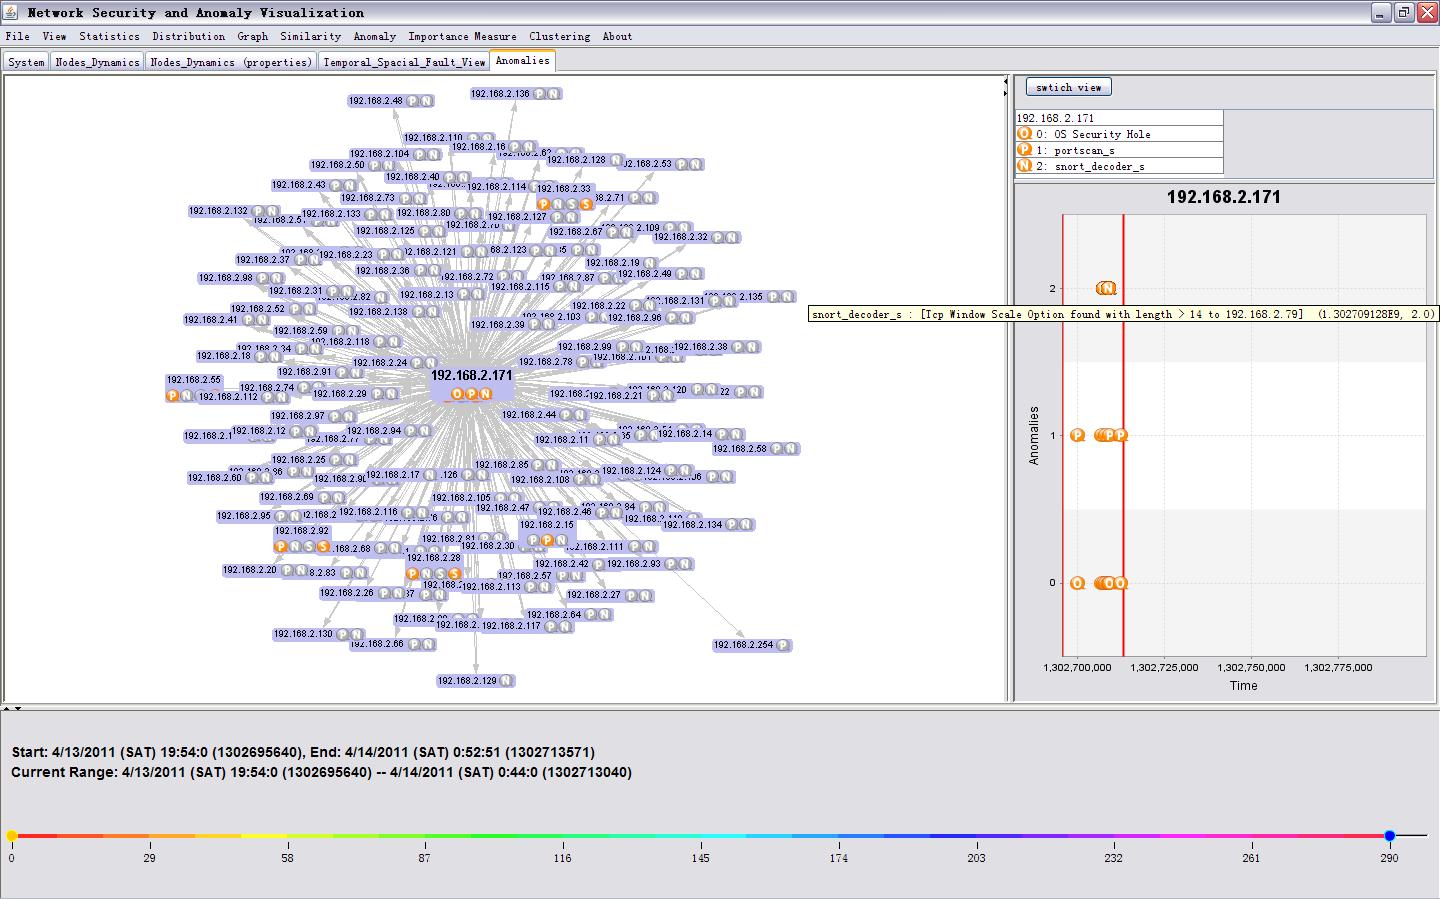Click the N icon on node 192.168.2.129
This screenshot has width=1440, height=900.
click(x=506, y=681)
